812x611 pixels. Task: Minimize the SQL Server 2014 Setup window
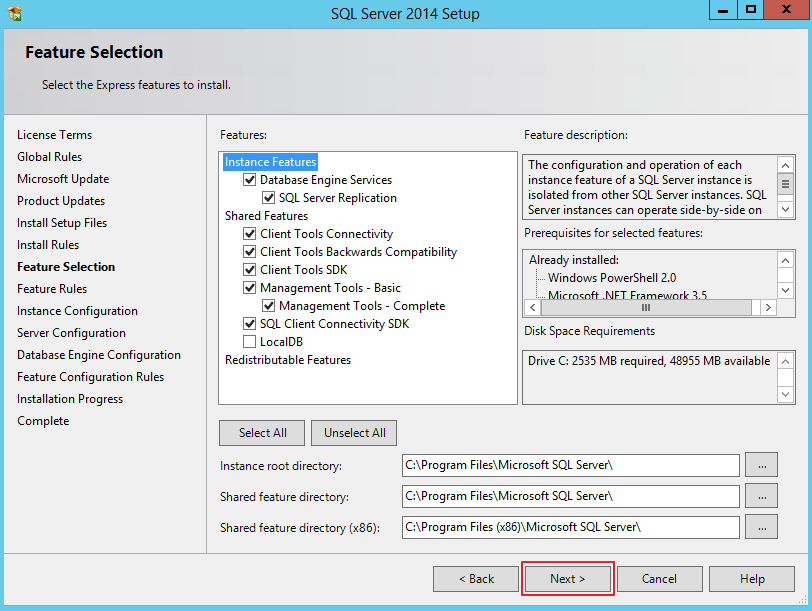pyautogui.click(x=723, y=9)
